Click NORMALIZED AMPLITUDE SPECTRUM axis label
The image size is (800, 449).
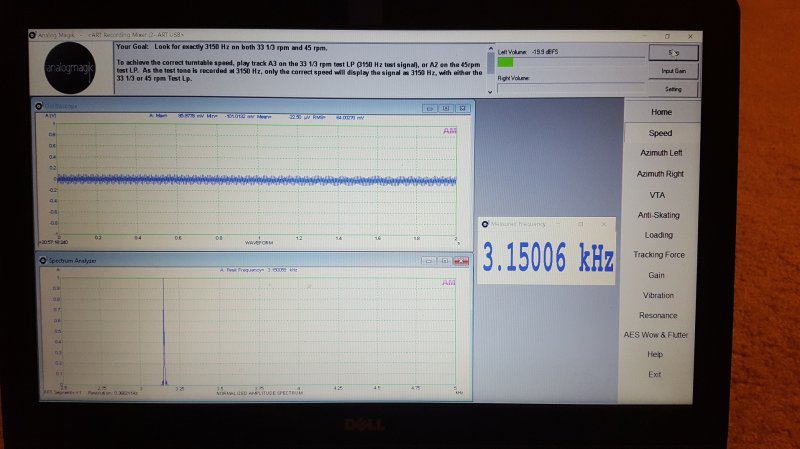(259, 393)
